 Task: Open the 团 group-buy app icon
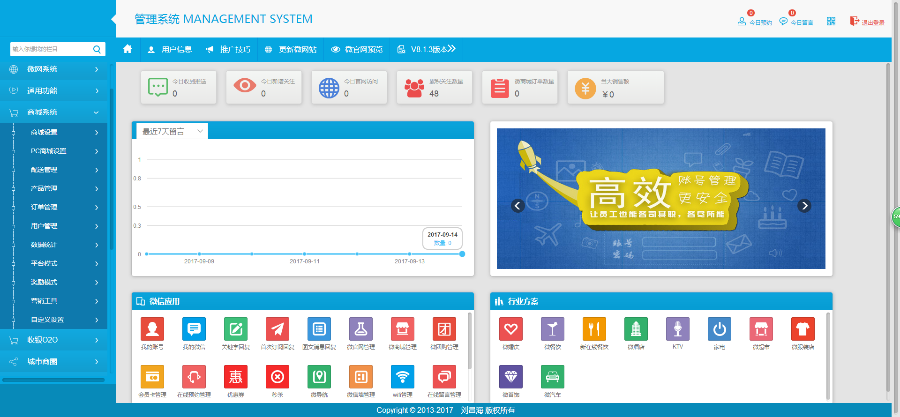[x=444, y=329]
